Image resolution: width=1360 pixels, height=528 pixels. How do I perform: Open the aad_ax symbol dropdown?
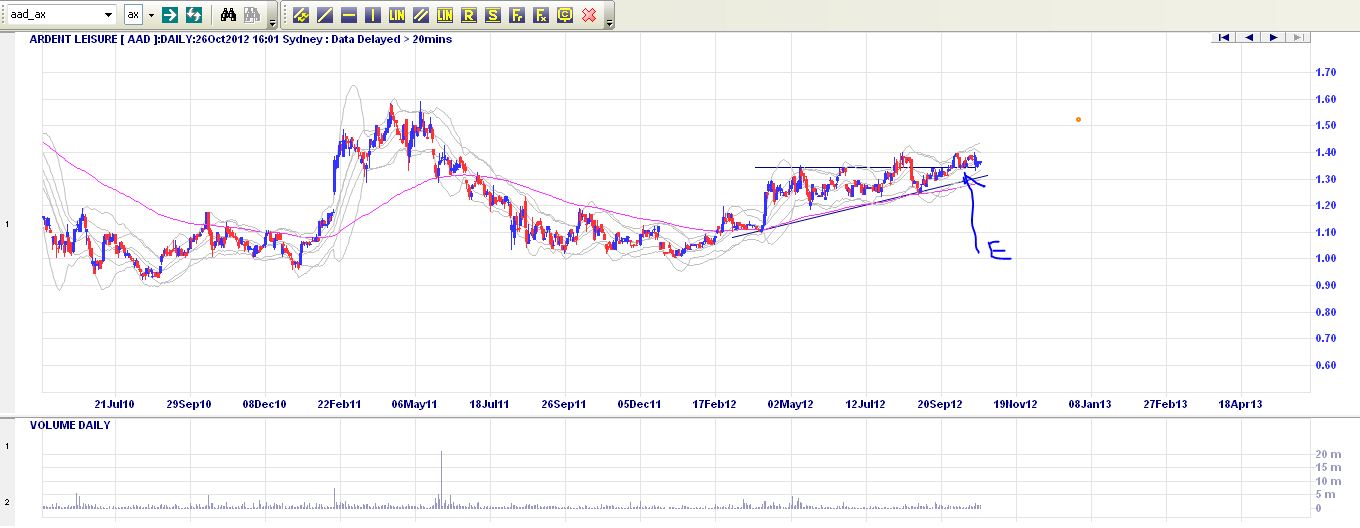tap(108, 15)
